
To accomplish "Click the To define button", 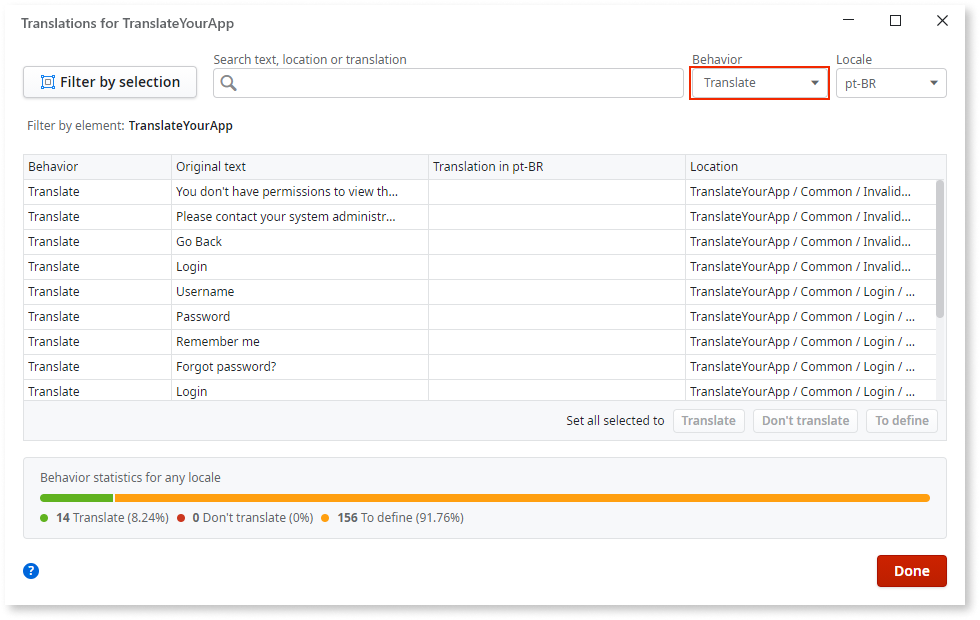I will [x=901, y=421].
